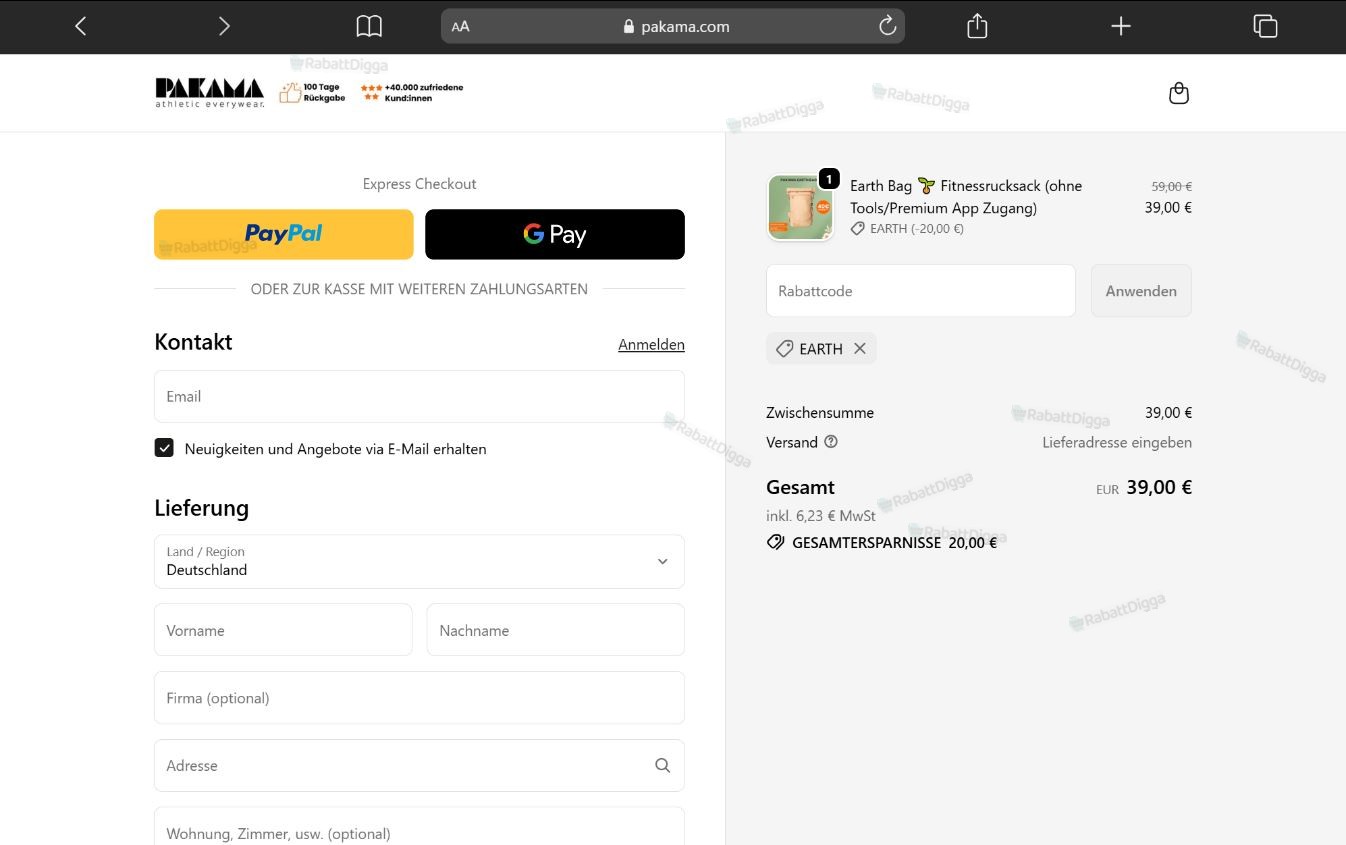This screenshot has height=845, width=1346.
Task: Open a new tab with plus icon
Action: pos(1121,26)
